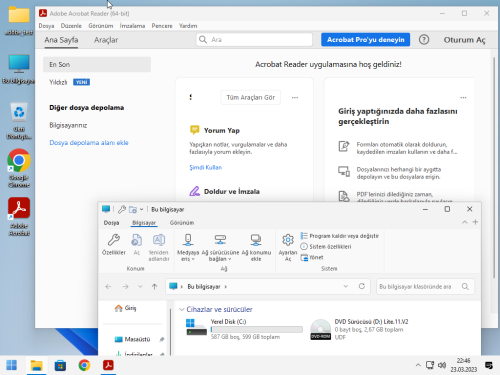500x375 pixels.
Task: Switch to the Araçlar tab in Acrobat
Action: 106,40
